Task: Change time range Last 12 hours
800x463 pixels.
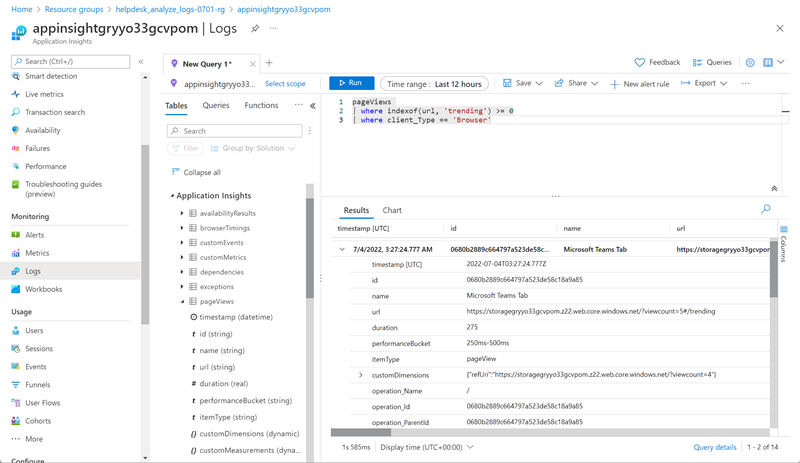Action: point(434,84)
